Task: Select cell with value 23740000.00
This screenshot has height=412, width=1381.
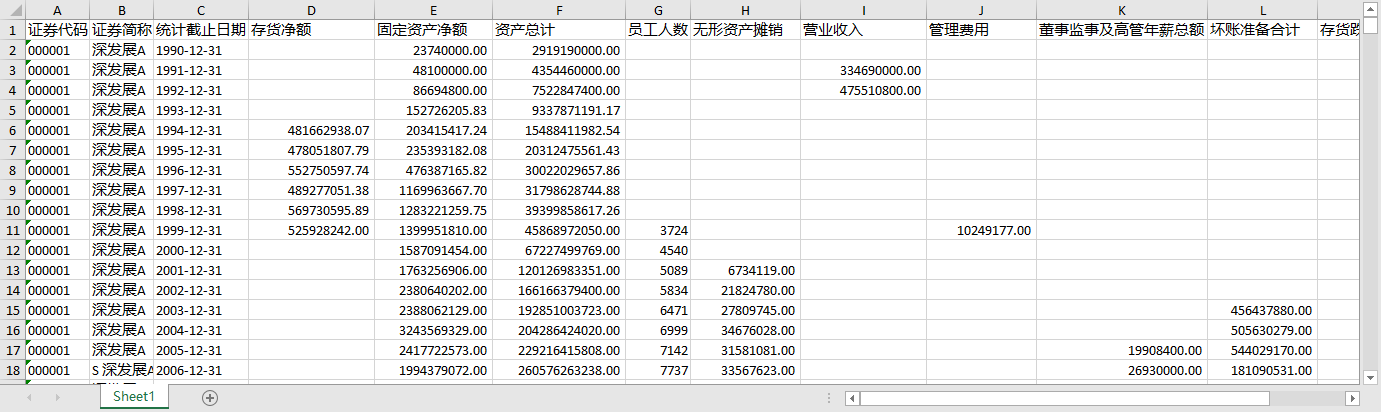Action: tap(434, 50)
